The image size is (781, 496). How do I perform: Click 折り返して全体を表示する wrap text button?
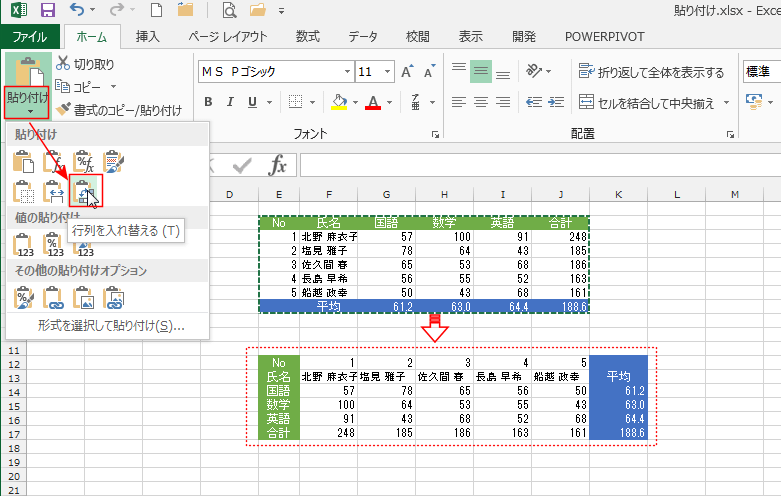(x=650, y=72)
